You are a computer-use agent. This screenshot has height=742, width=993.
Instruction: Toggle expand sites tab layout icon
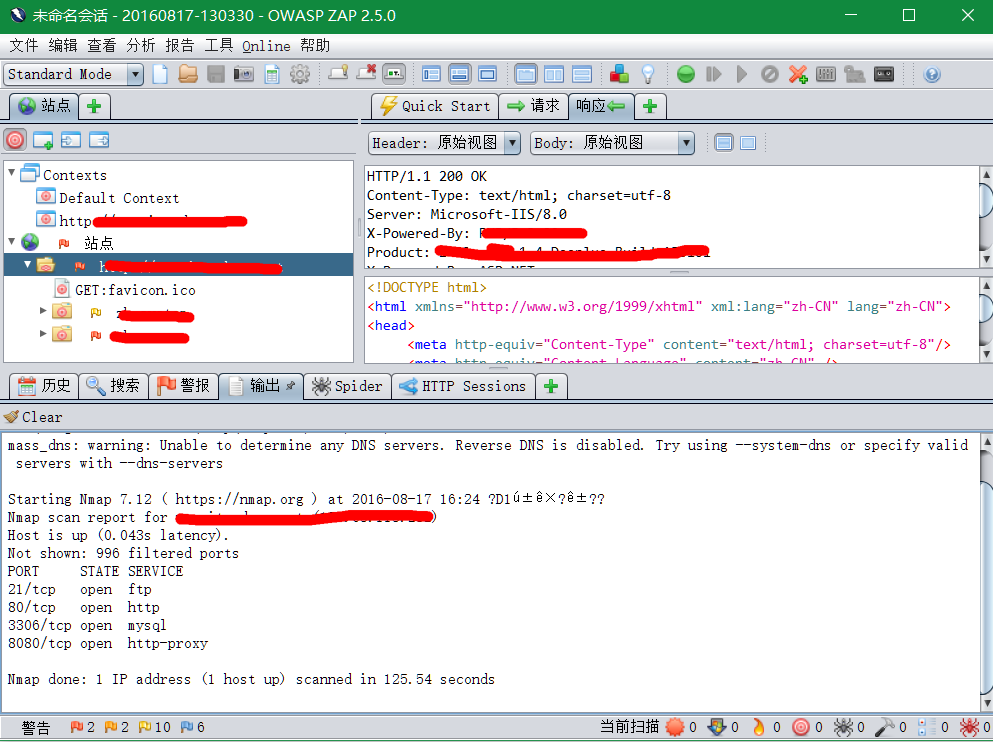(x=431, y=74)
